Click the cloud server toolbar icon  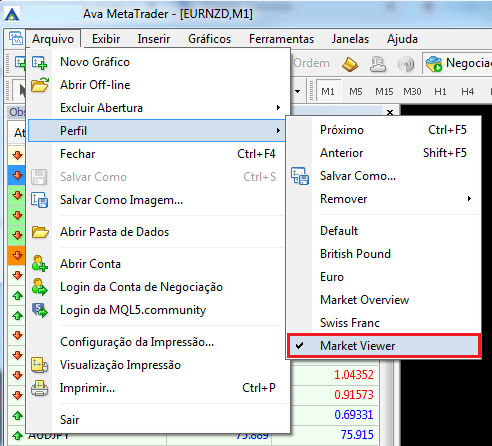[378, 64]
